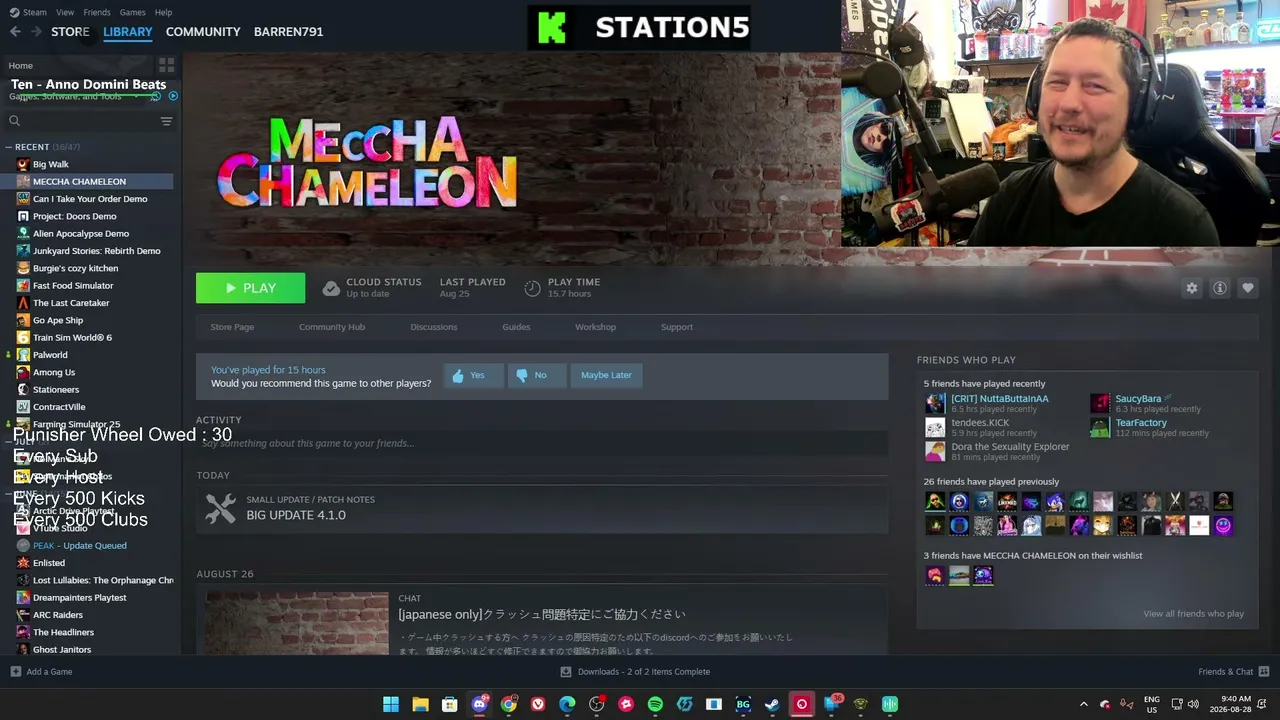
Task: Open the Community Hub link
Action: click(x=332, y=327)
